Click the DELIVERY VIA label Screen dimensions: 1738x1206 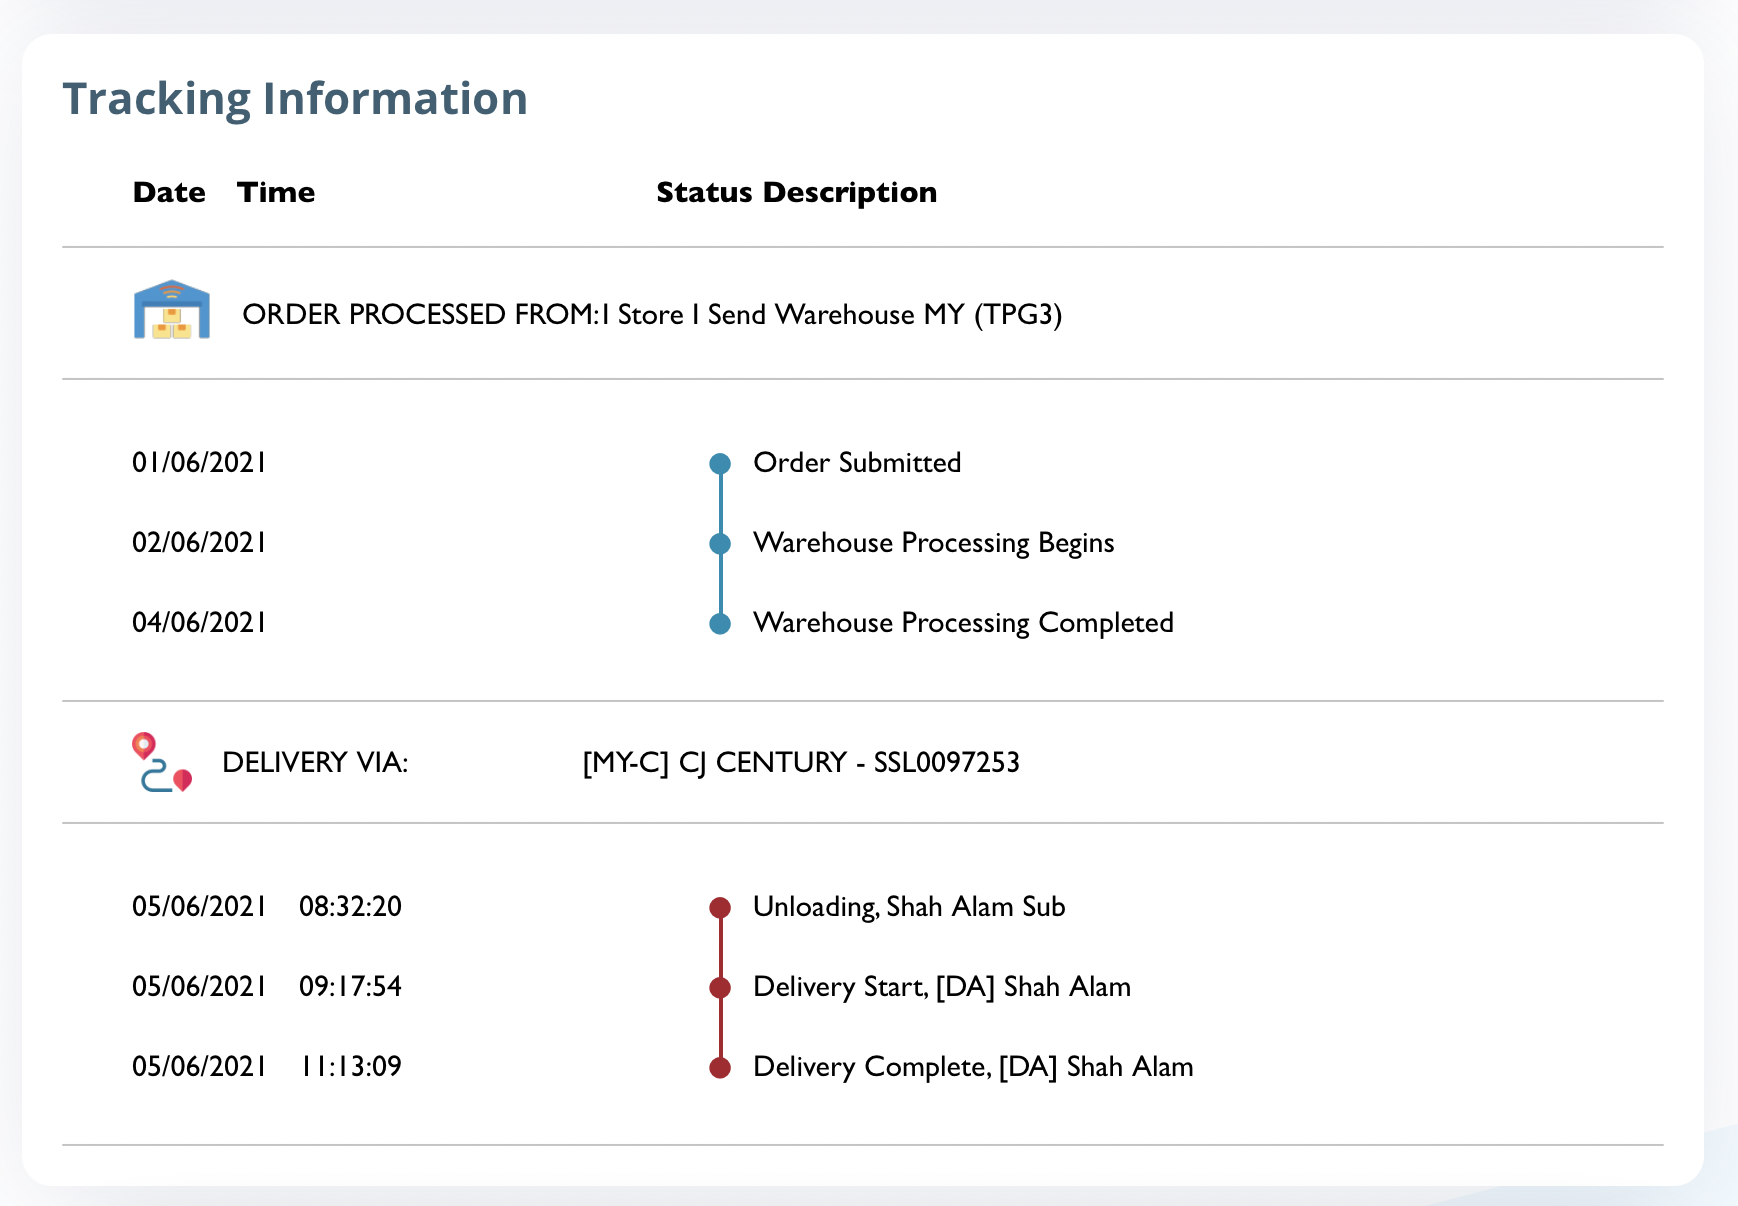pyautogui.click(x=315, y=763)
